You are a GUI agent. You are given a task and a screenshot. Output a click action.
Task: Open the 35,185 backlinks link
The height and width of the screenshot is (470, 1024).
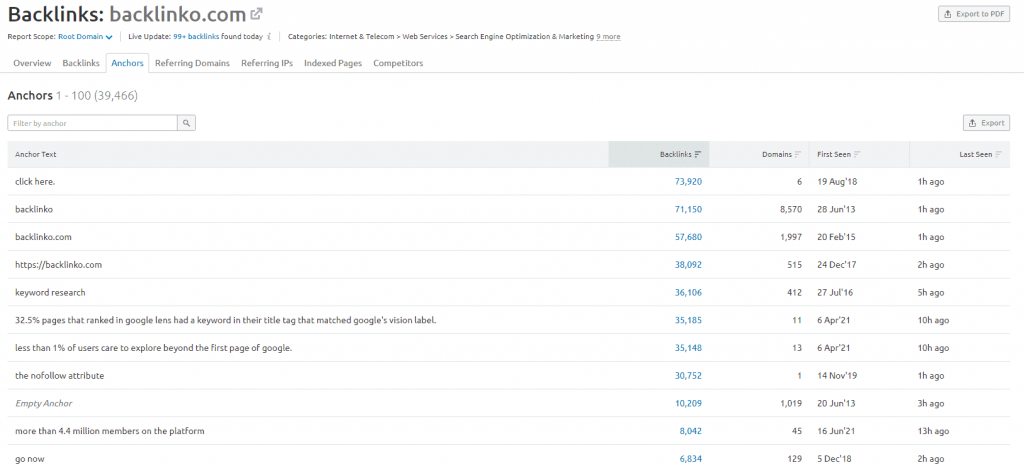pyautogui.click(x=688, y=321)
